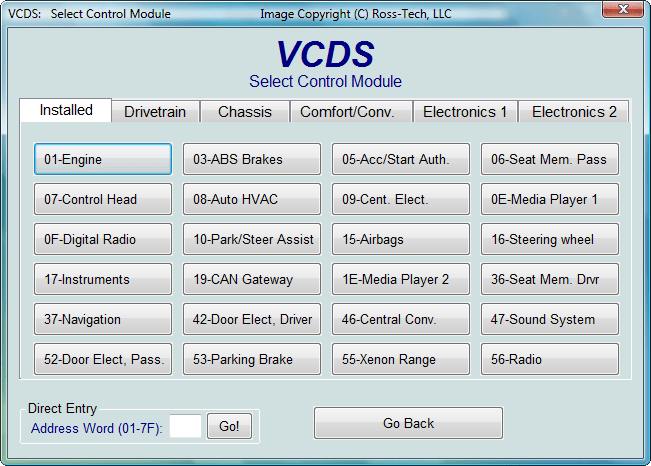This screenshot has width=651, height=466.
Task: Open the 07-Control Head module
Action: pos(103,199)
